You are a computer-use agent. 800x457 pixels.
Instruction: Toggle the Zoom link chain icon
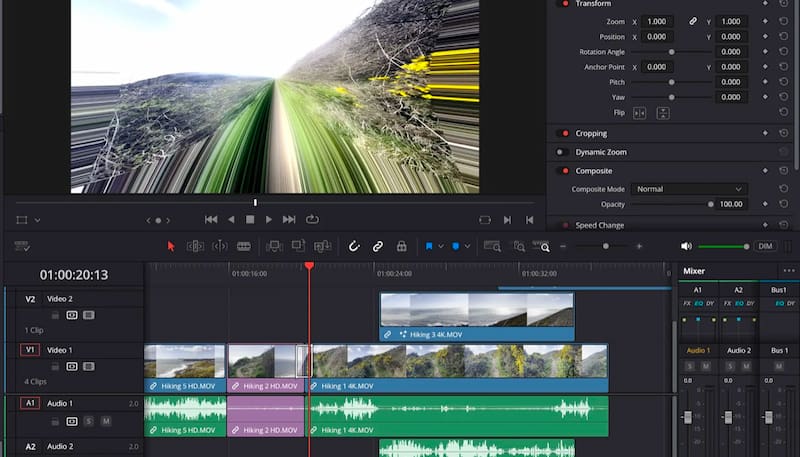(693, 21)
